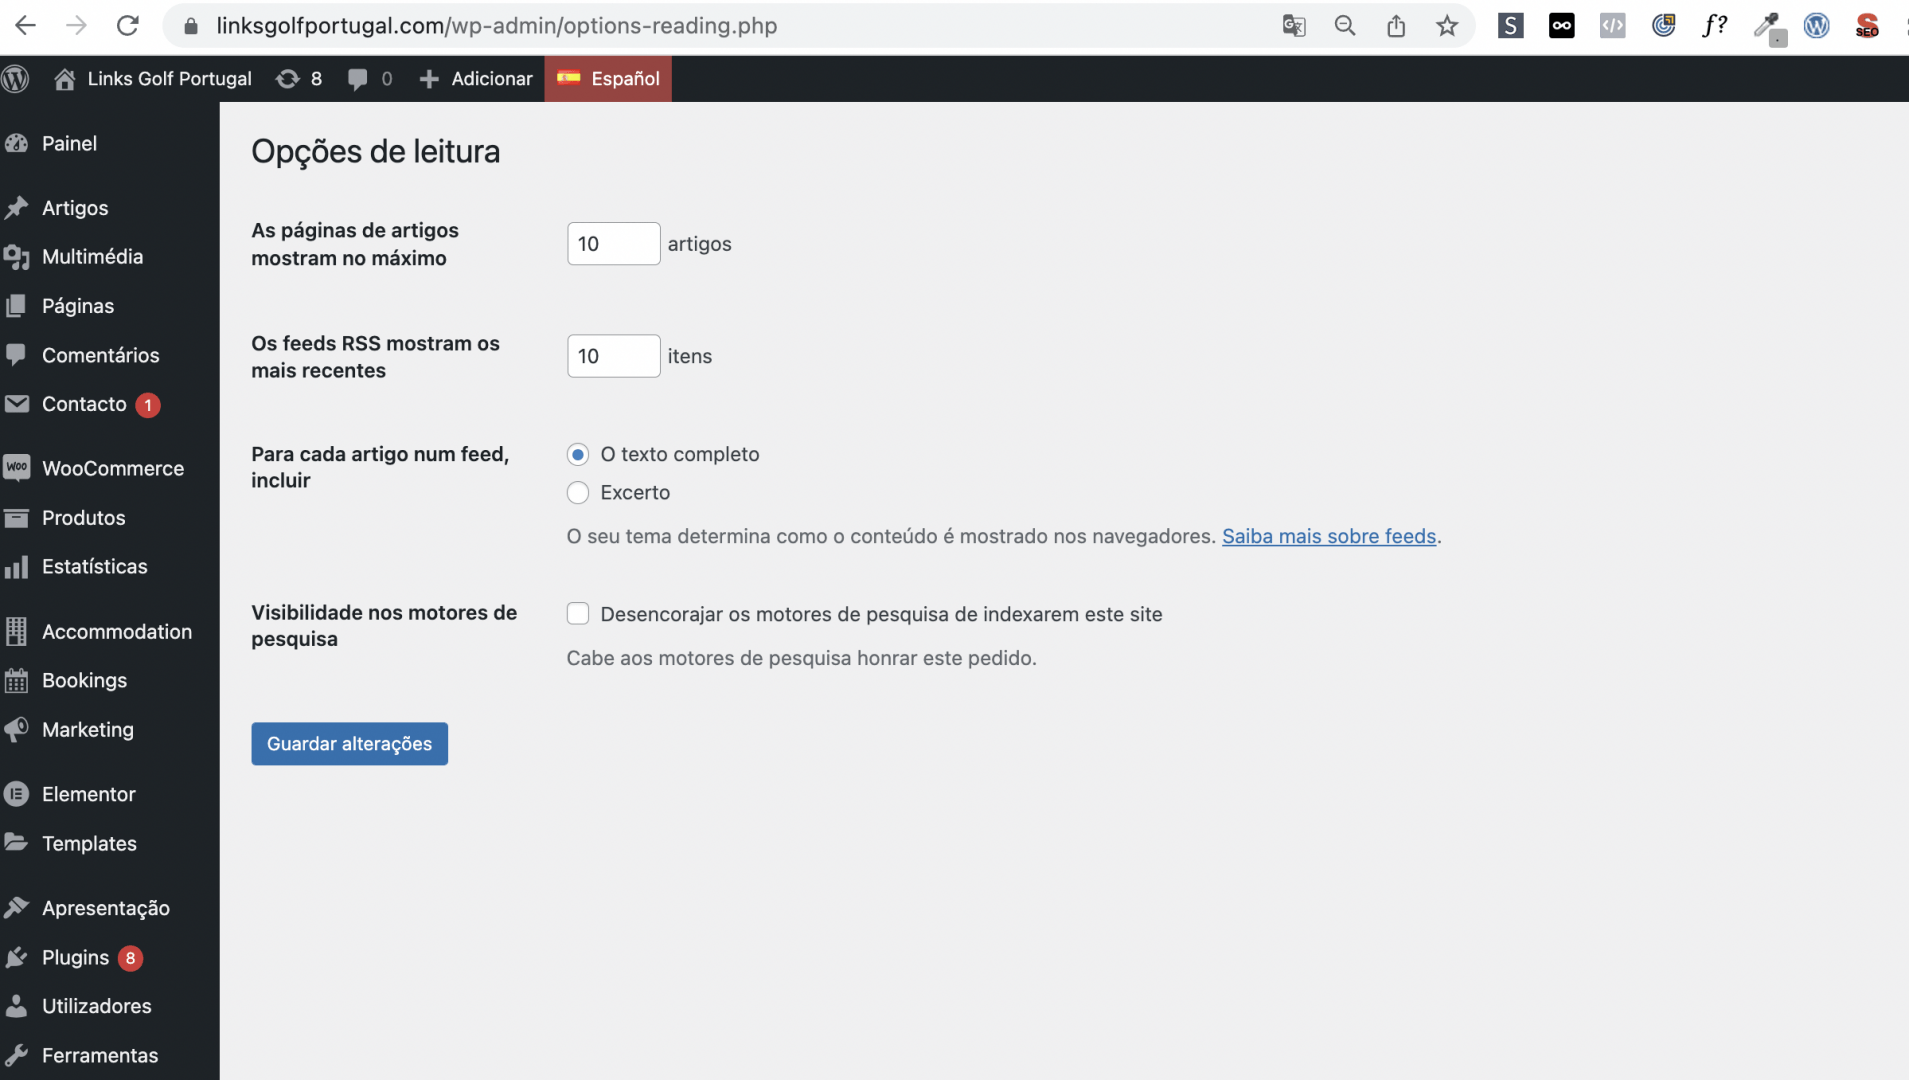Click the Artigos pushpin icon

point(16,208)
